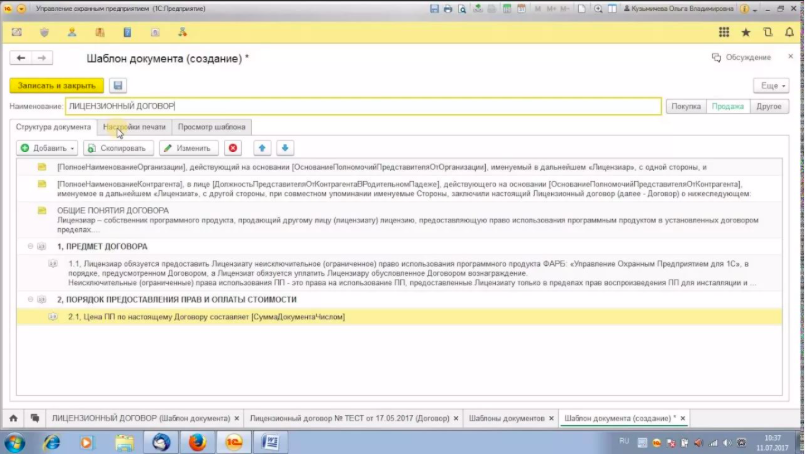Click the 'Изменить' button
Viewport: 806px width, 454px height.
pos(189,148)
